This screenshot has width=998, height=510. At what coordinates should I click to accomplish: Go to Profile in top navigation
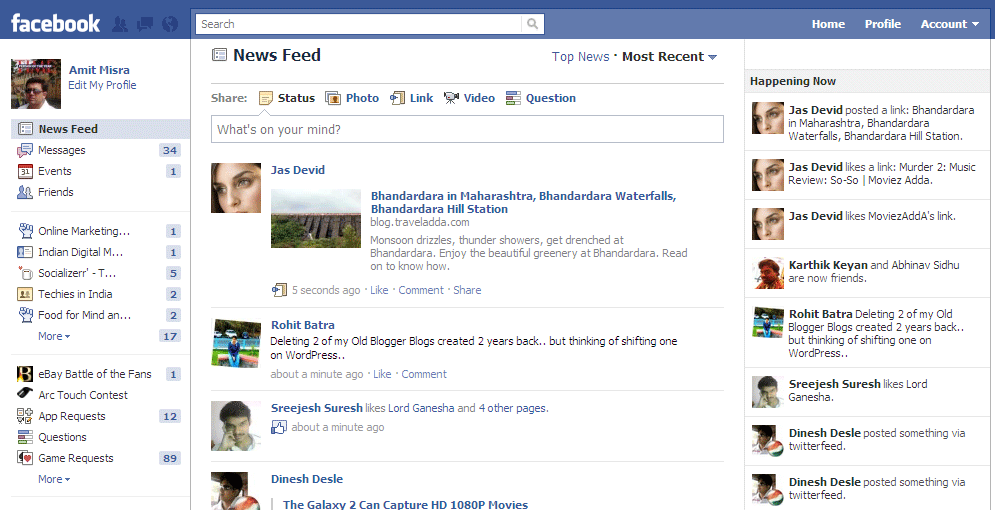[x=882, y=24]
